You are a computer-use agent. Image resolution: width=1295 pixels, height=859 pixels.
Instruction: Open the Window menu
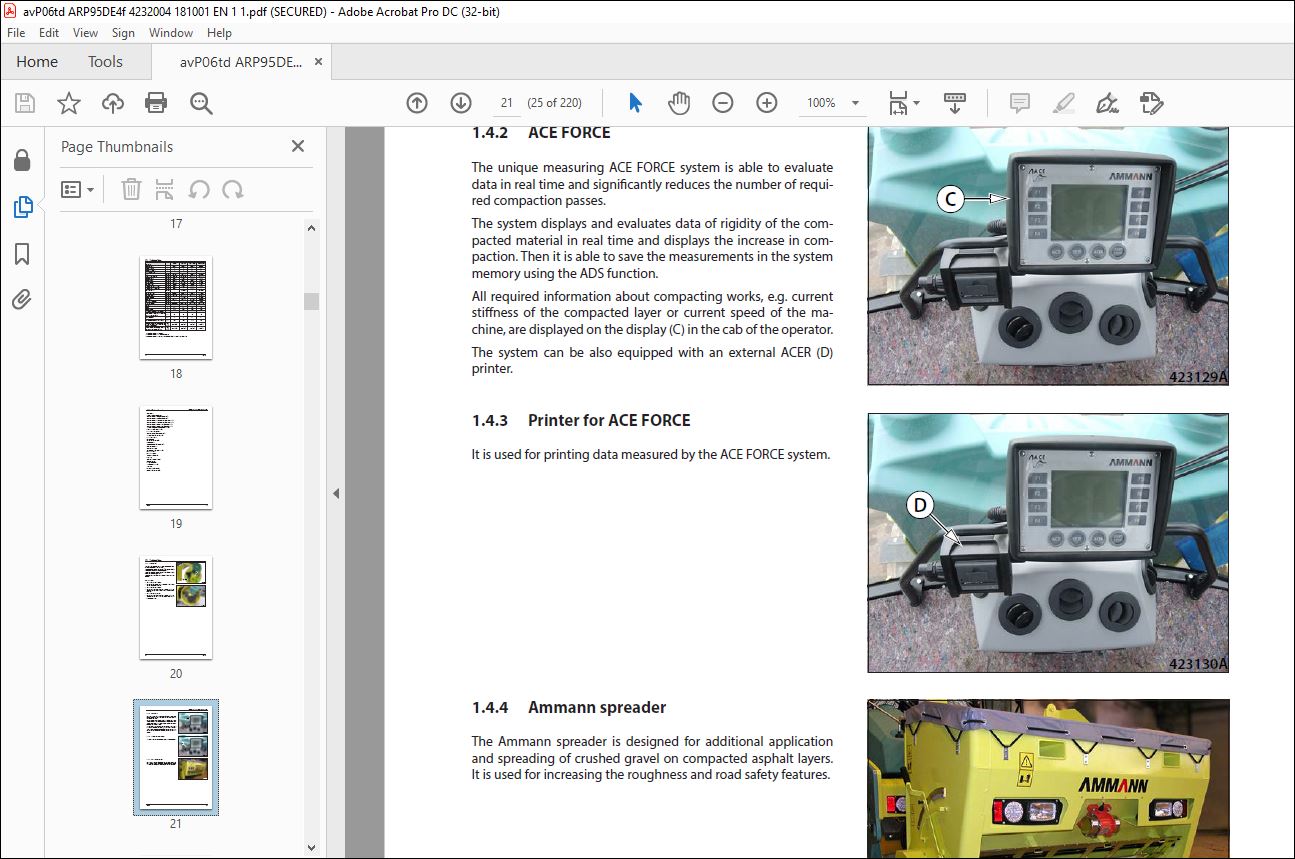click(x=171, y=33)
